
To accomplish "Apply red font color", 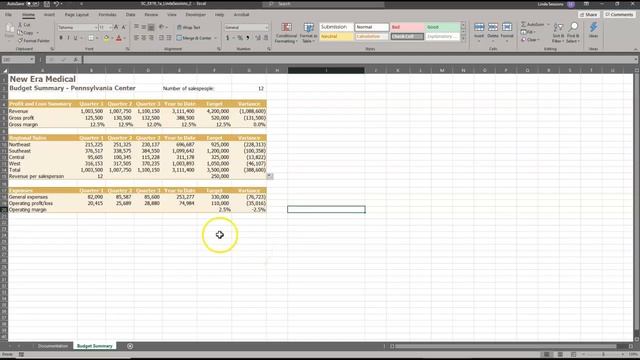I will point(119,38).
